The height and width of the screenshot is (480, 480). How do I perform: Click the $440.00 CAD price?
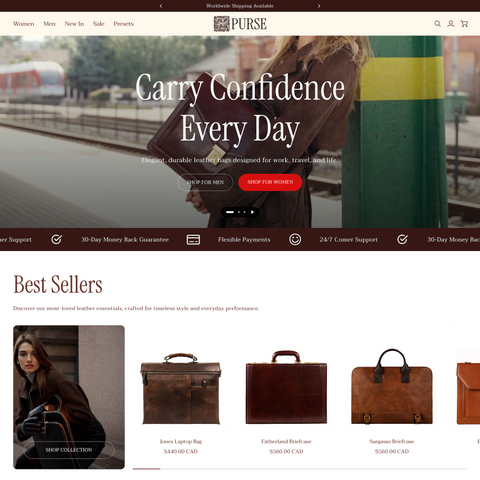click(x=181, y=451)
